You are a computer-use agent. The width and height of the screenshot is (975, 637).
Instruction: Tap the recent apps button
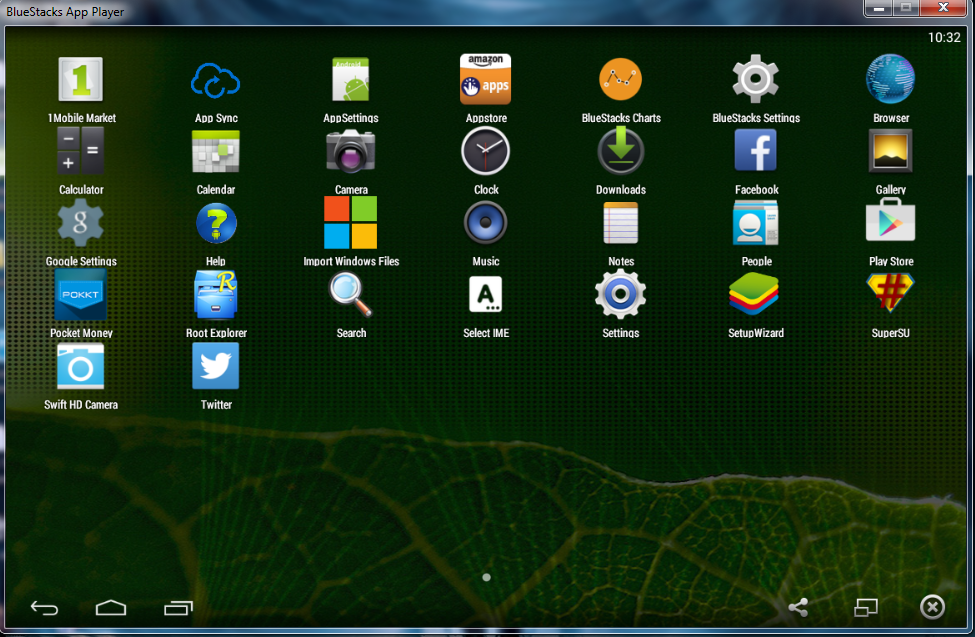(x=178, y=608)
